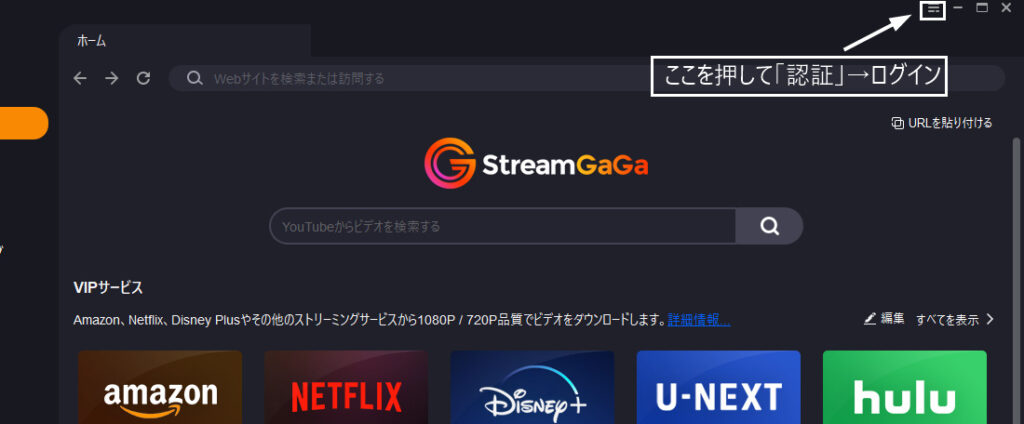Click the vertical scrollbar on the right
Screen dimensions: 1024x424
pyautogui.click(x=1016, y=281)
